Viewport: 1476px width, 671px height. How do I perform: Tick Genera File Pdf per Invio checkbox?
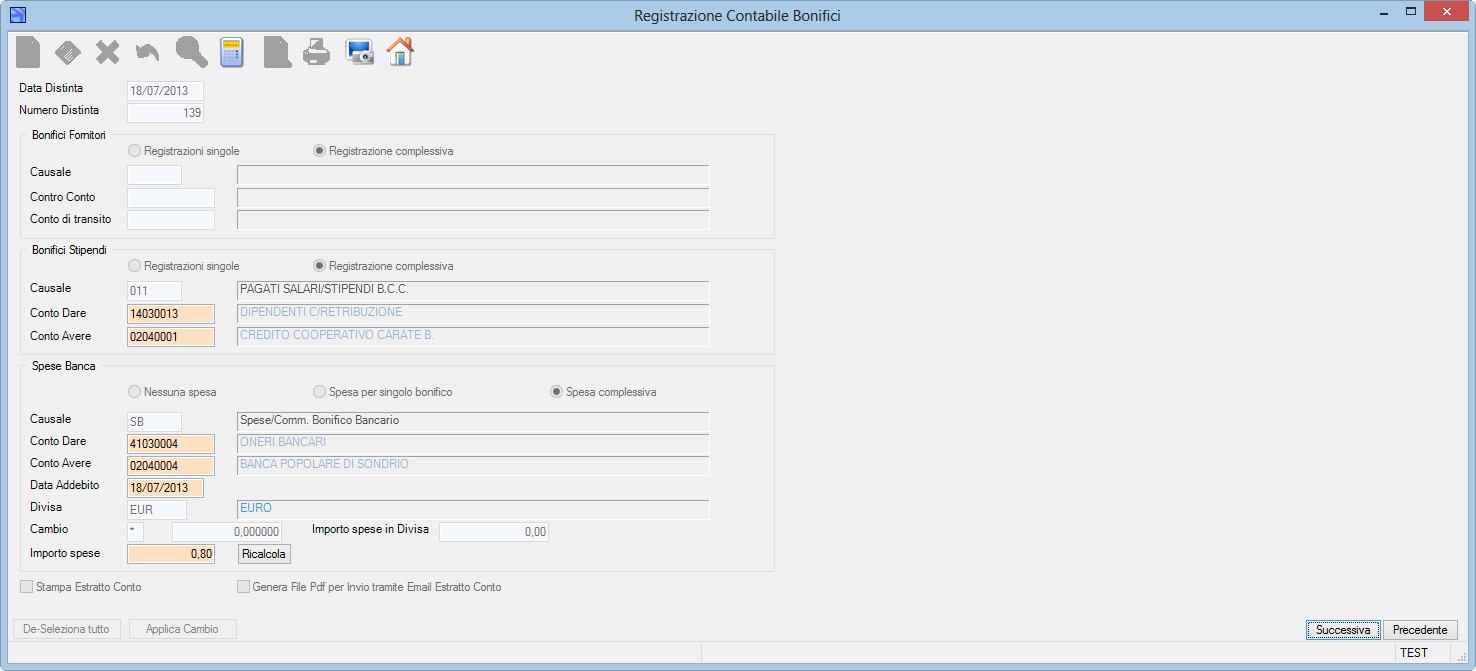click(369, 587)
